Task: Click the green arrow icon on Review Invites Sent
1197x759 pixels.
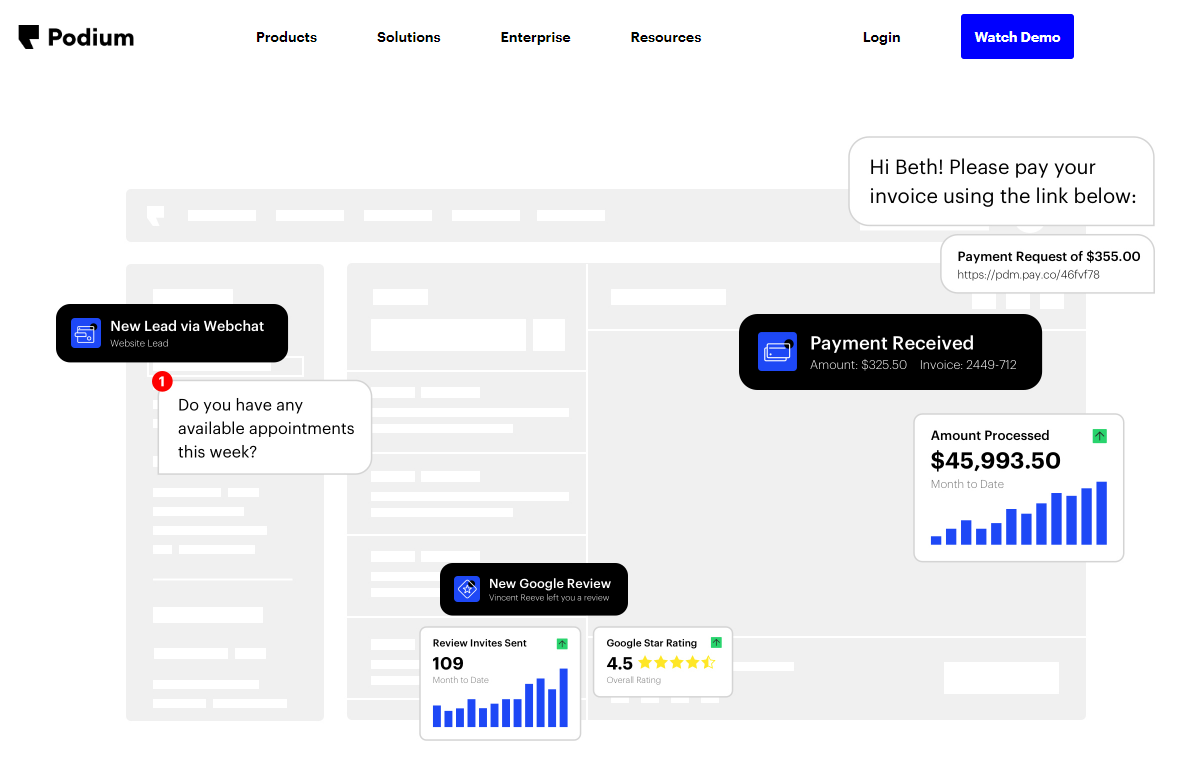Action: click(564, 642)
